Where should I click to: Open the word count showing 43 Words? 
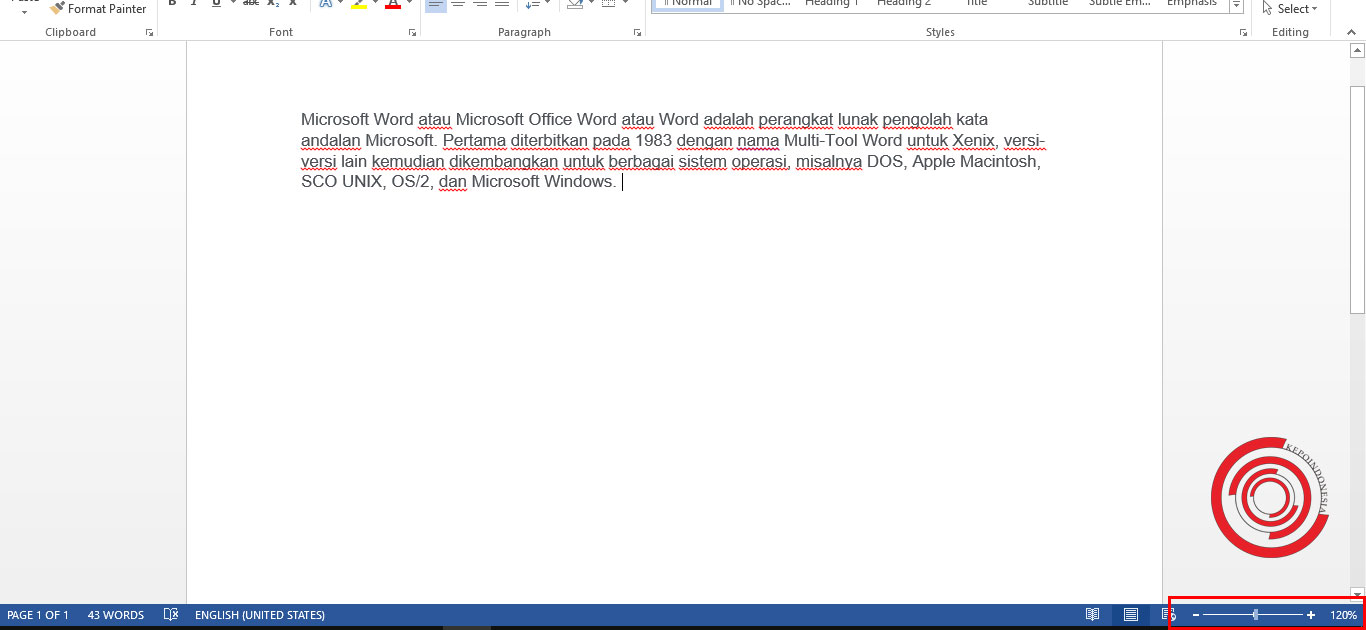[116, 615]
